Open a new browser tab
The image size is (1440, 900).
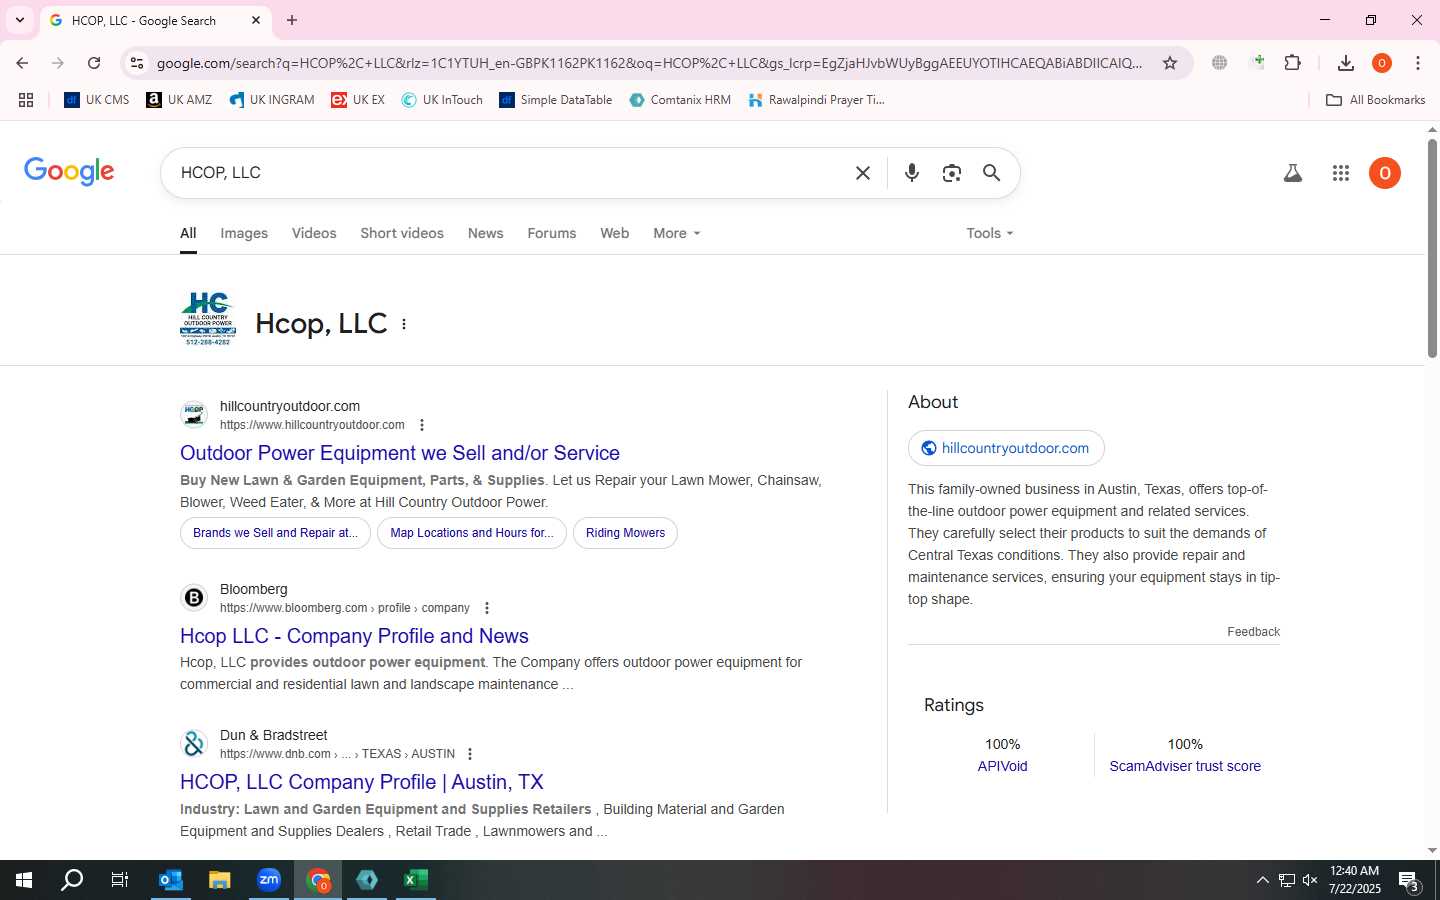(x=292, y=20)
